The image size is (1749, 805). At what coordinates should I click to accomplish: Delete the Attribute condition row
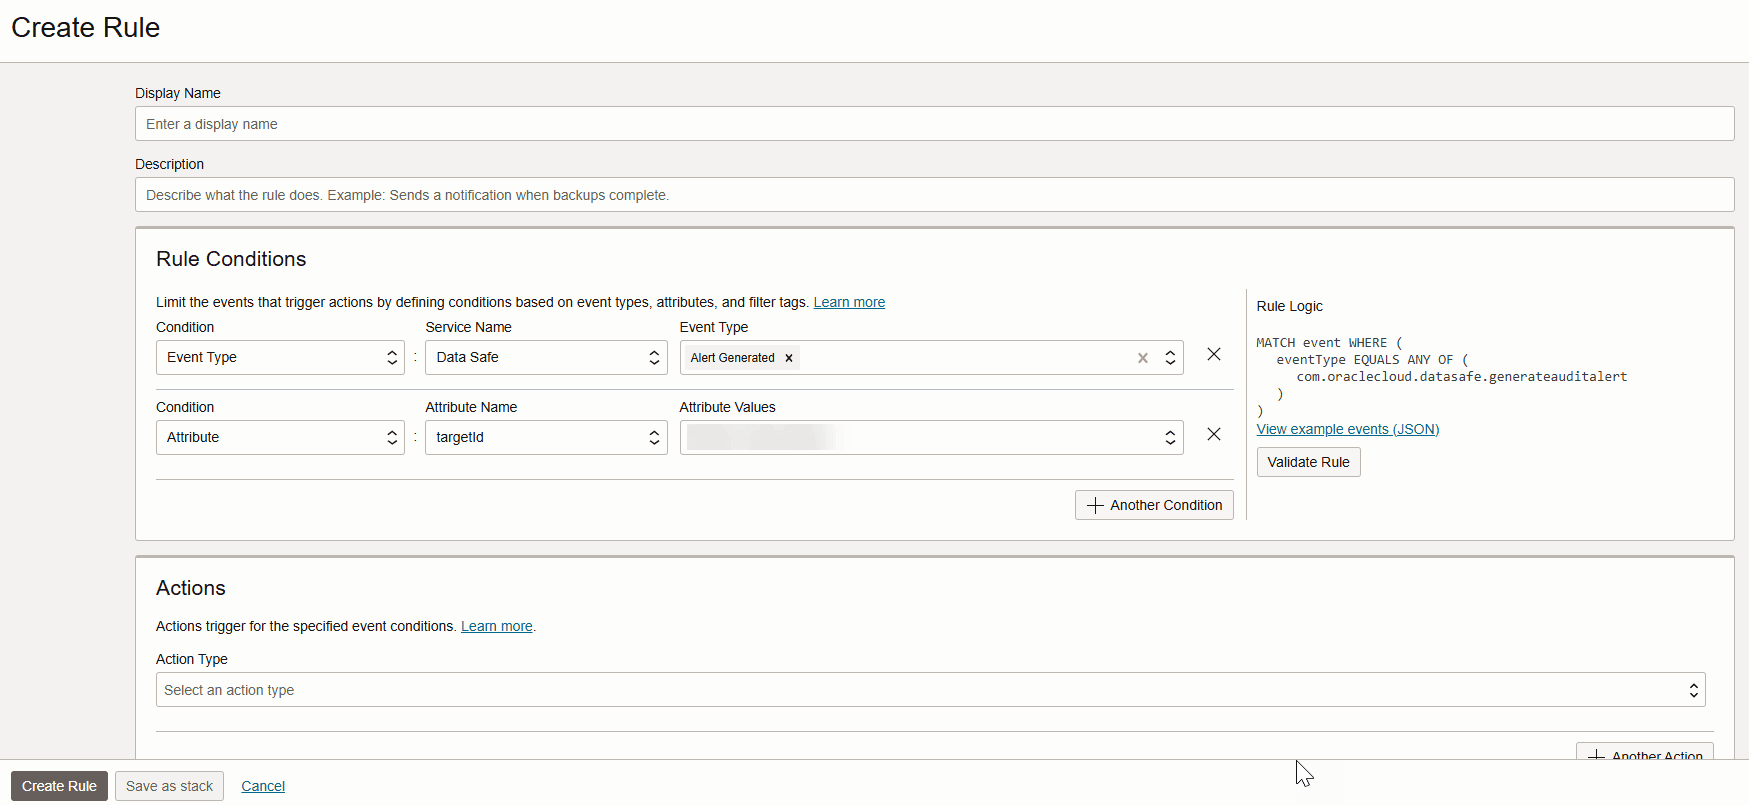(1213, 435)
